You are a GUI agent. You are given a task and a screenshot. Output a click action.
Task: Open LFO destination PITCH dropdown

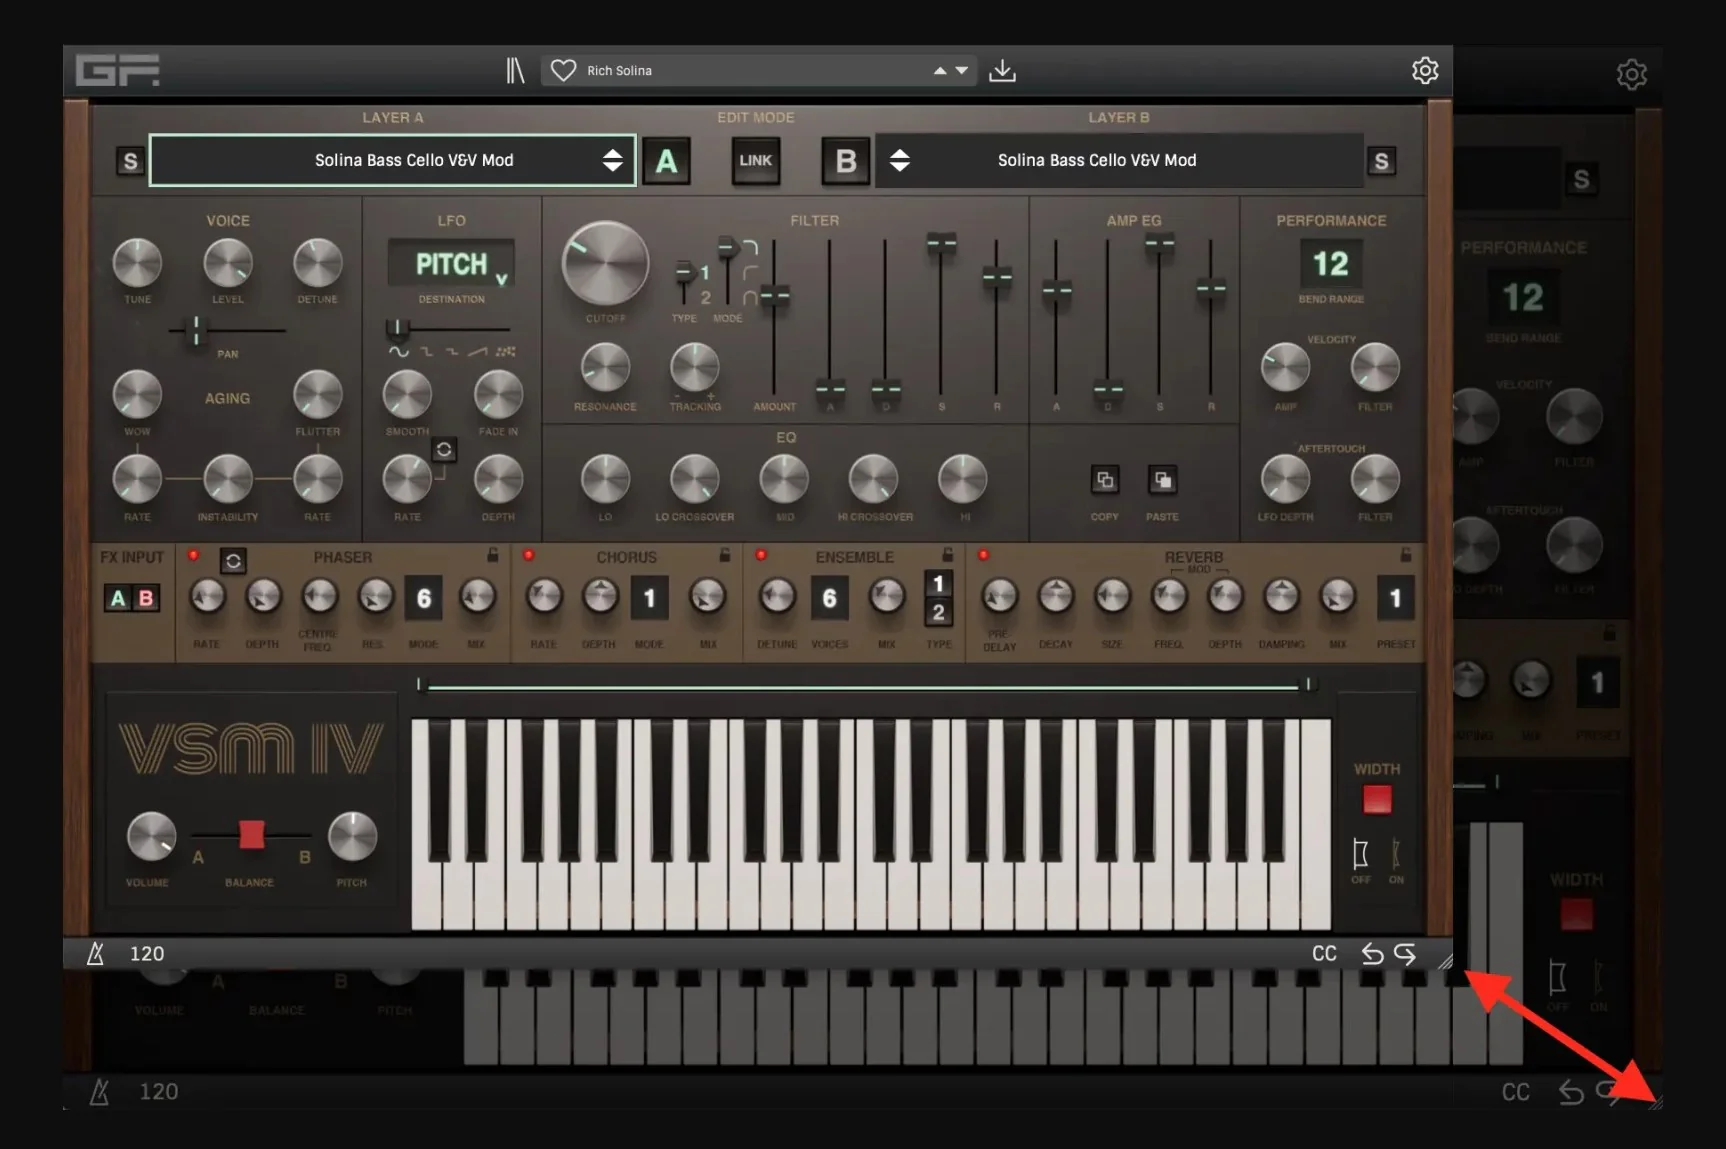[x=452, y=264]
